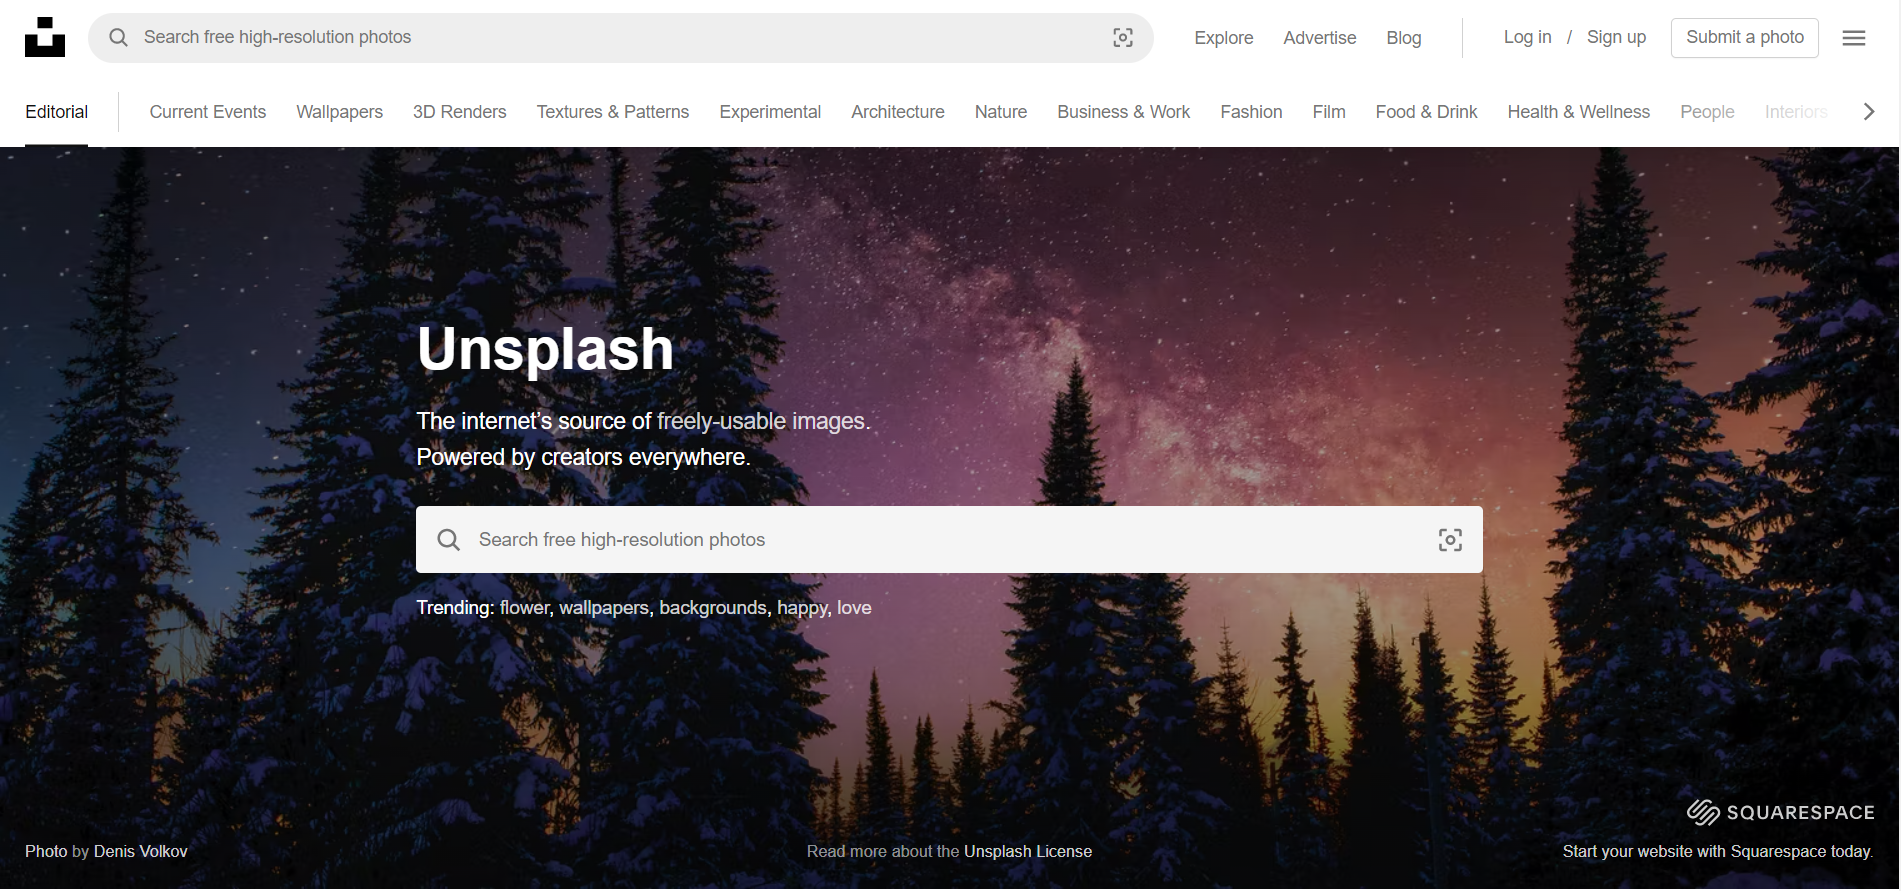
Task: Go to Architecture category
Action: [898, 112]
